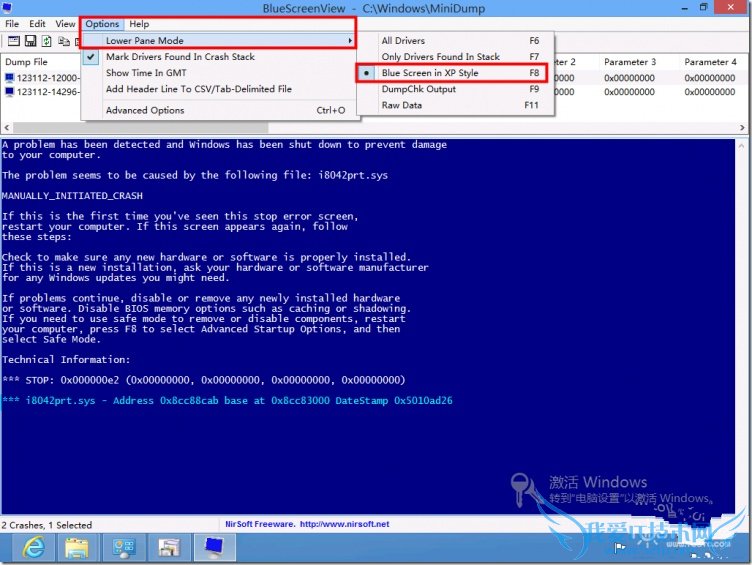Click the Action Center flag in the tray
The width and height of the screenshot is (752, 565).
click(620, 547)
